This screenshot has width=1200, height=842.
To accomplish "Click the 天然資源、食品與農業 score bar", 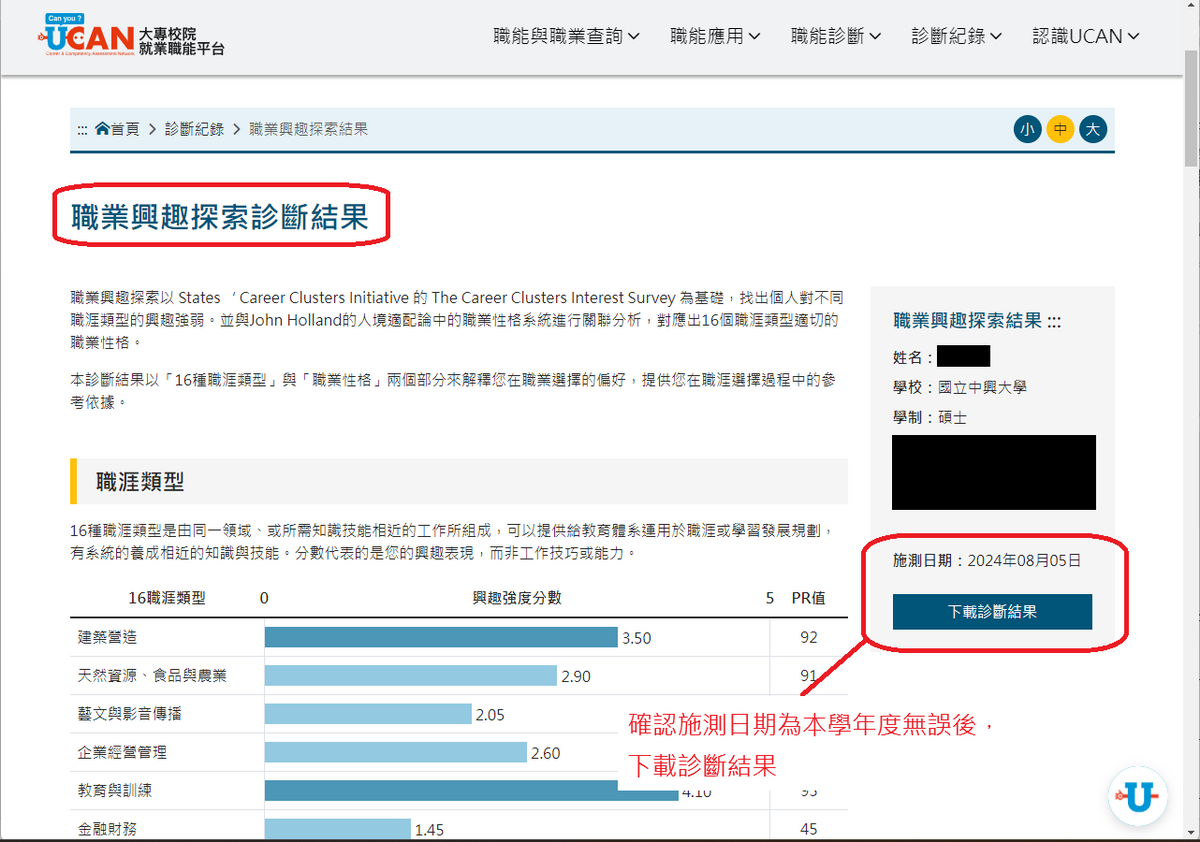I will [x=411, y=676].
